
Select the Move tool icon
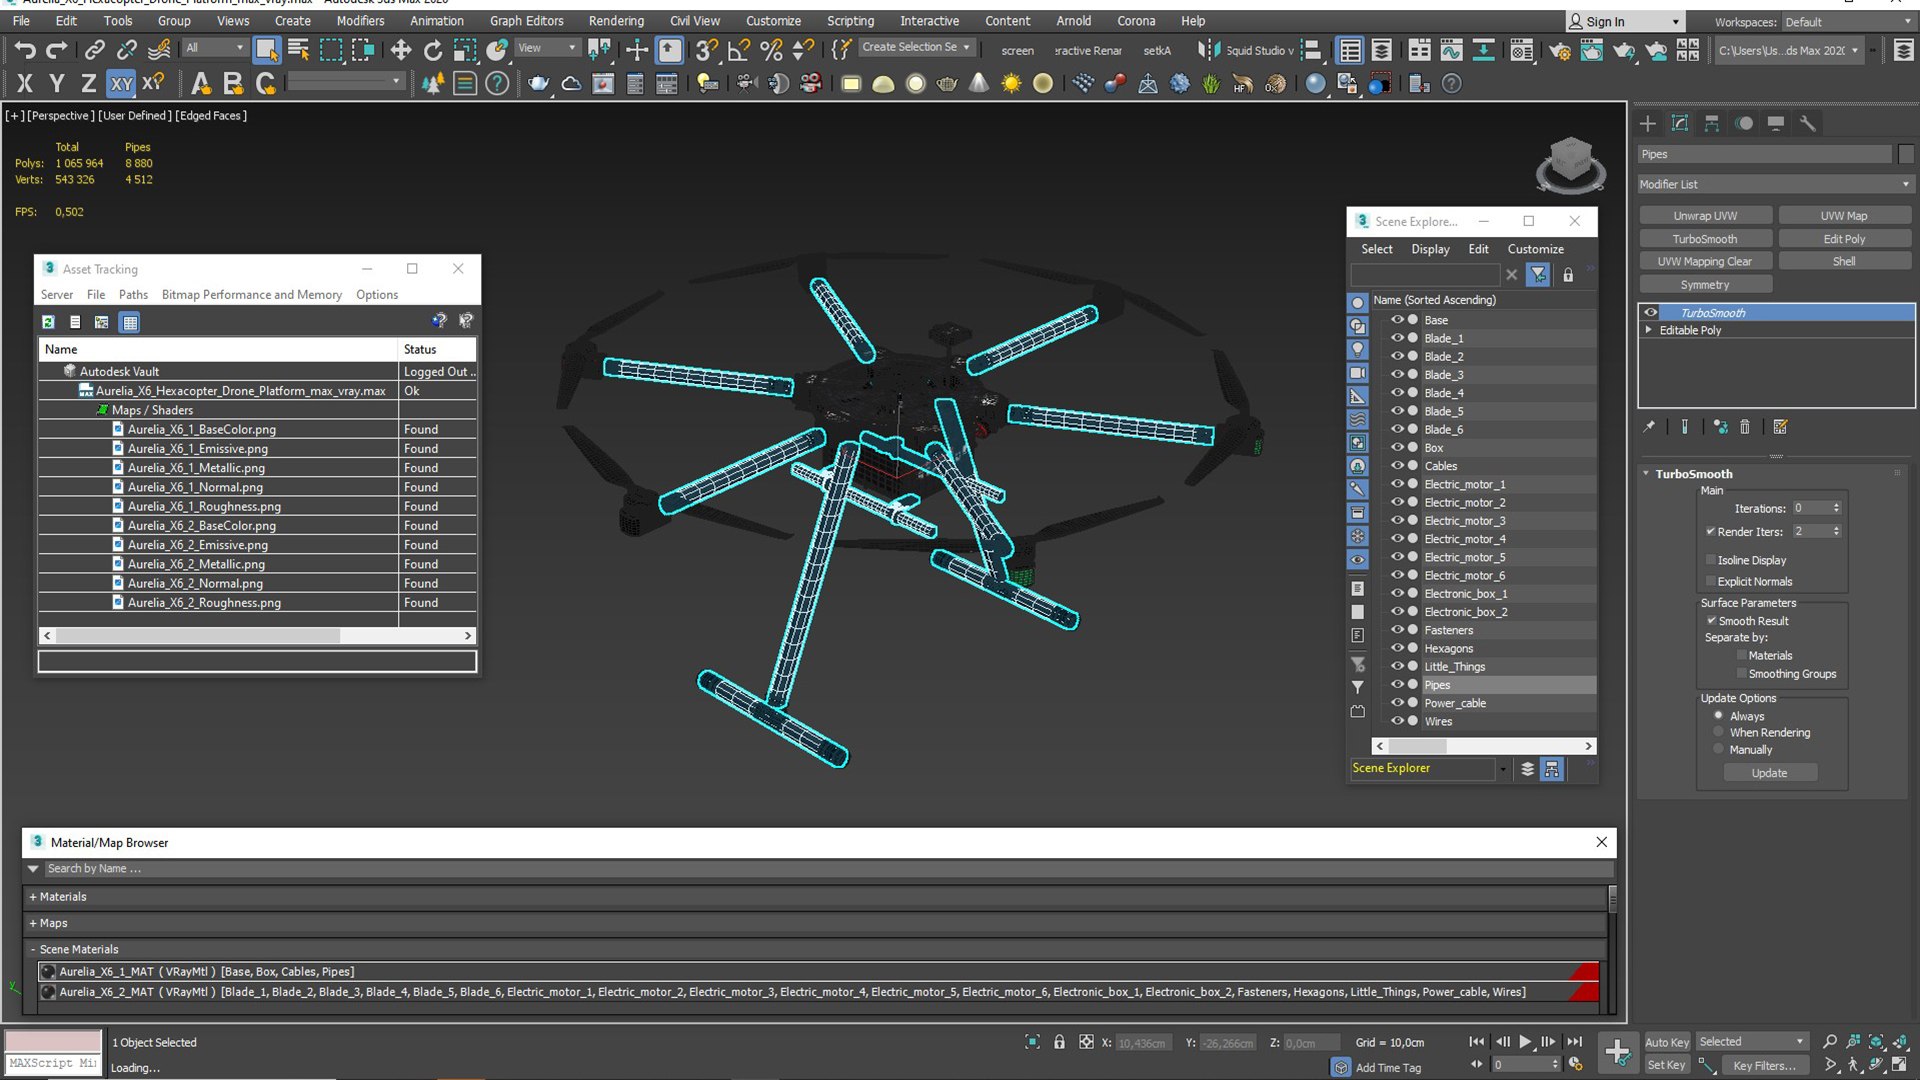click(401, 50)
